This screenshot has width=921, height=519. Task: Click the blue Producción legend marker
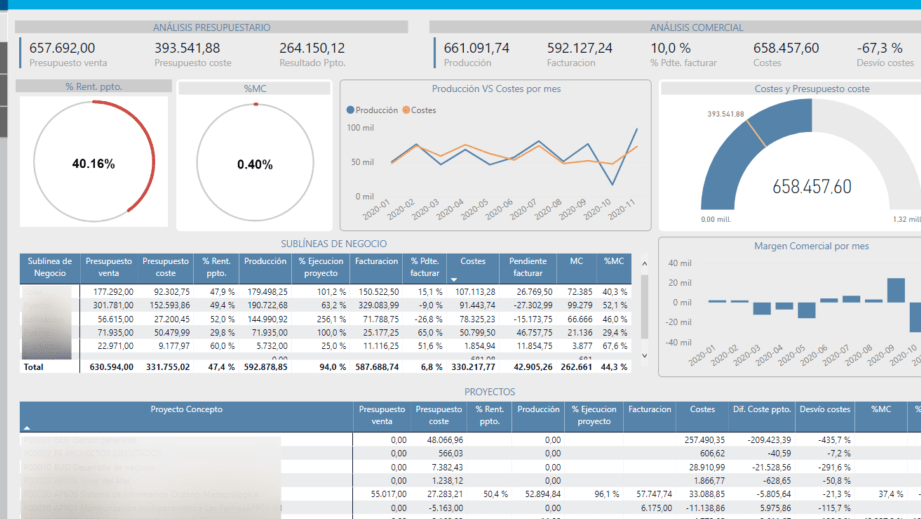click(x=351, y=110)
